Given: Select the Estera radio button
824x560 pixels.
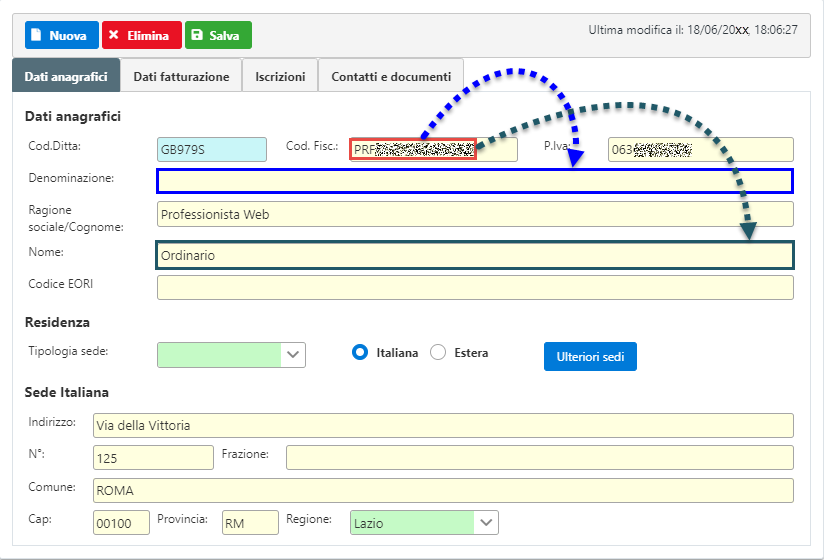Looking at the screenshot, I should click(x=438, y=353).
